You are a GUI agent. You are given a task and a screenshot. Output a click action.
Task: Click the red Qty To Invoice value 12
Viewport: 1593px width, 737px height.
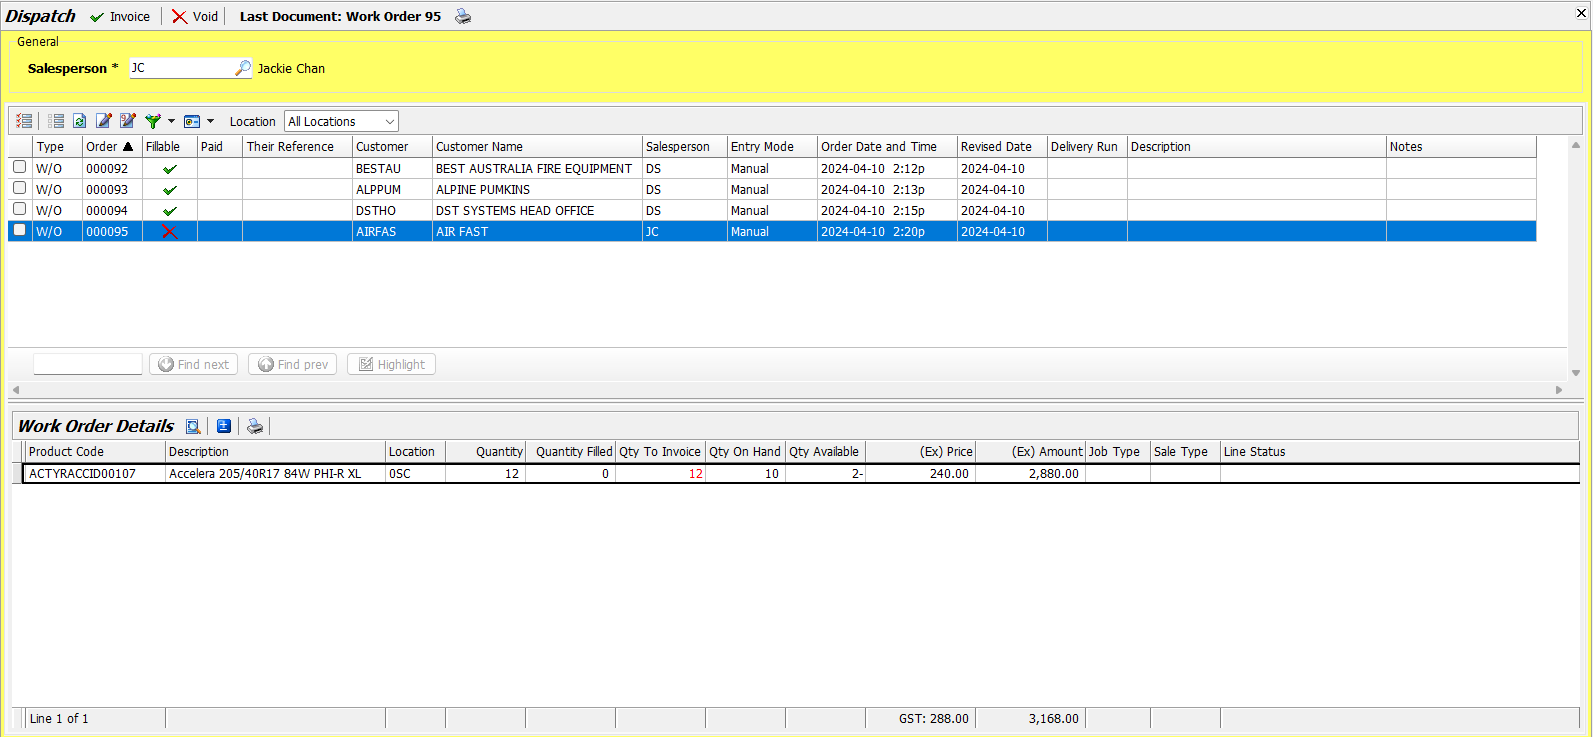coord(695,474)
